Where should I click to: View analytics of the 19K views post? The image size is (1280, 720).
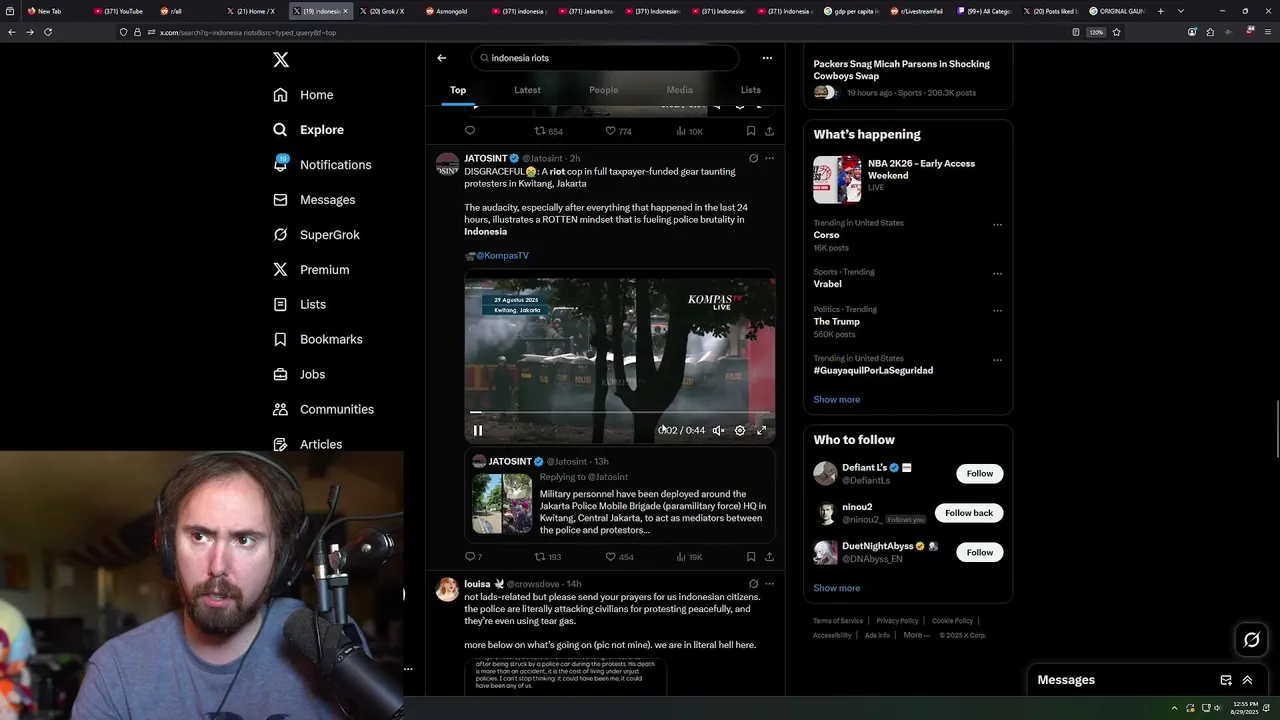(x=689, y=557)
